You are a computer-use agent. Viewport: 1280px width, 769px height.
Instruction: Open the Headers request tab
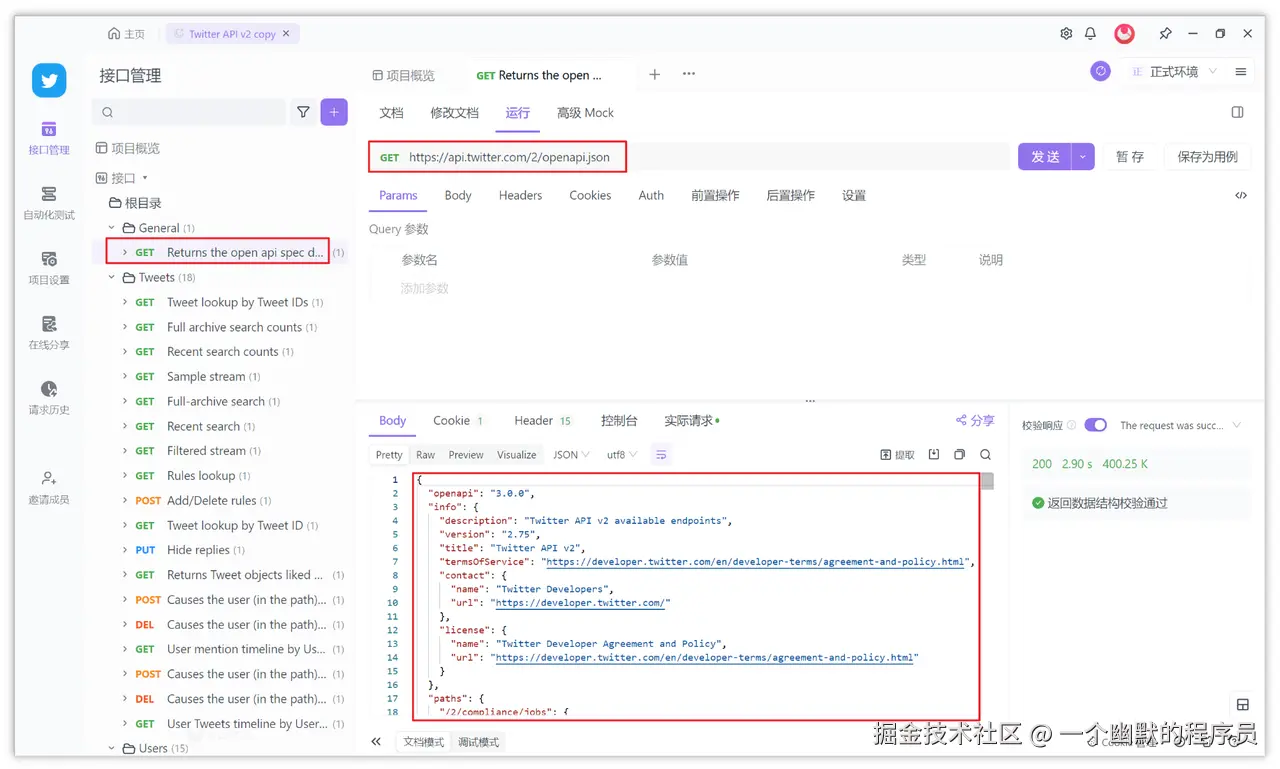[521, 195]
